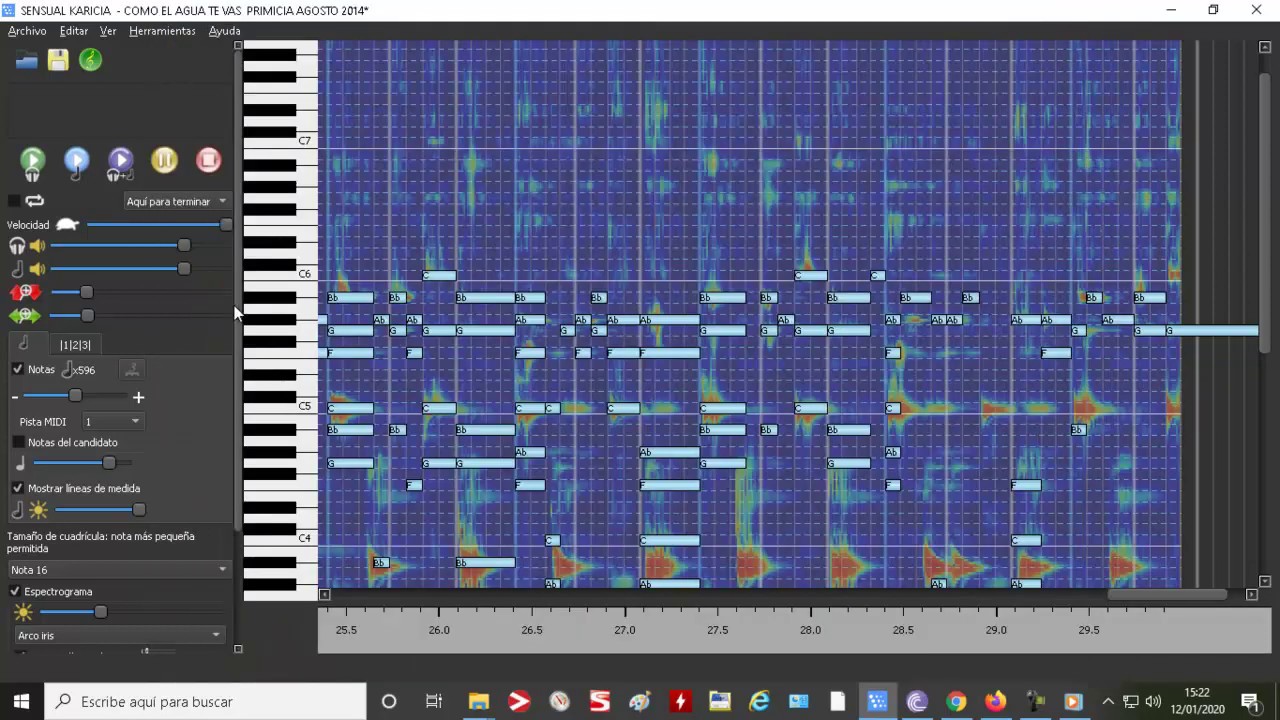
Task: Play notes only with the blue note button
Action: tap(76, 162)
